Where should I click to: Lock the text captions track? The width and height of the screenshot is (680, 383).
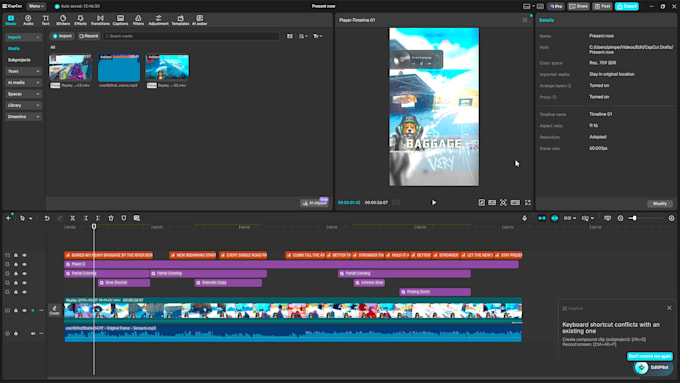pyautogui.click(x=16, y=255)
